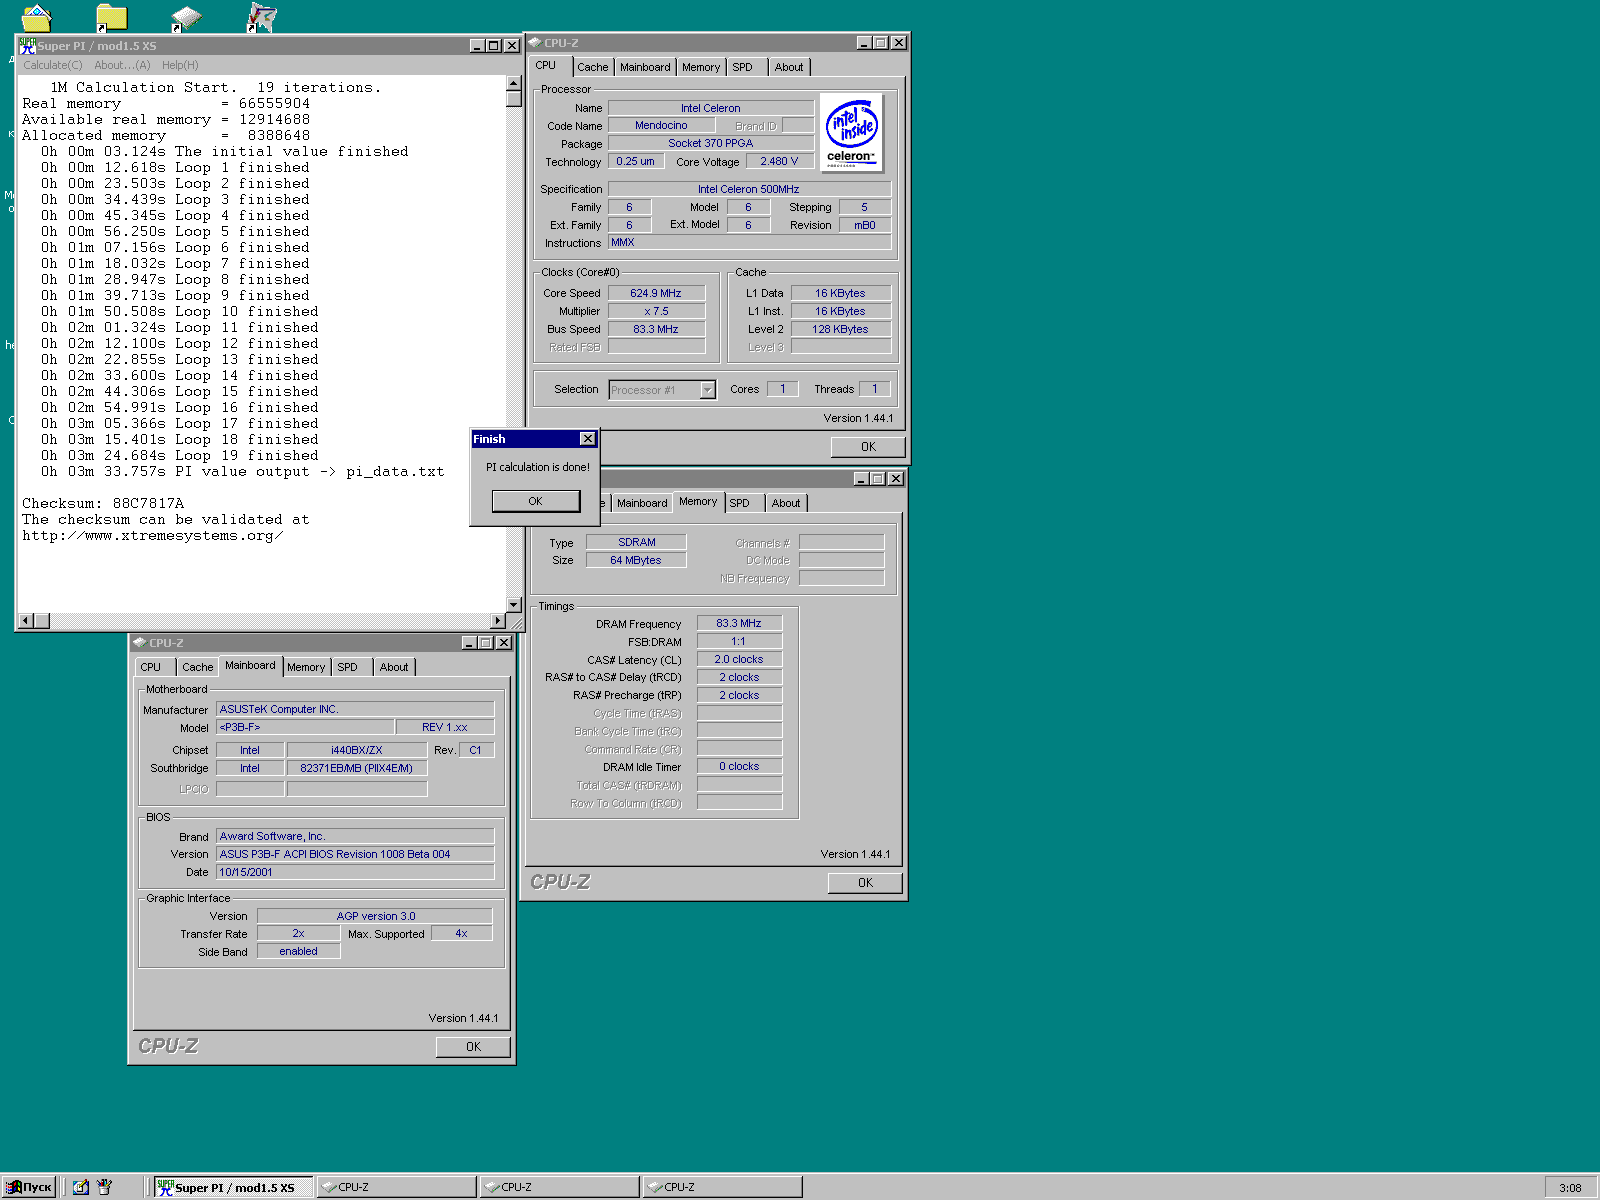Click Super PI vertical scrollbar up arrow

pos(514,83)
